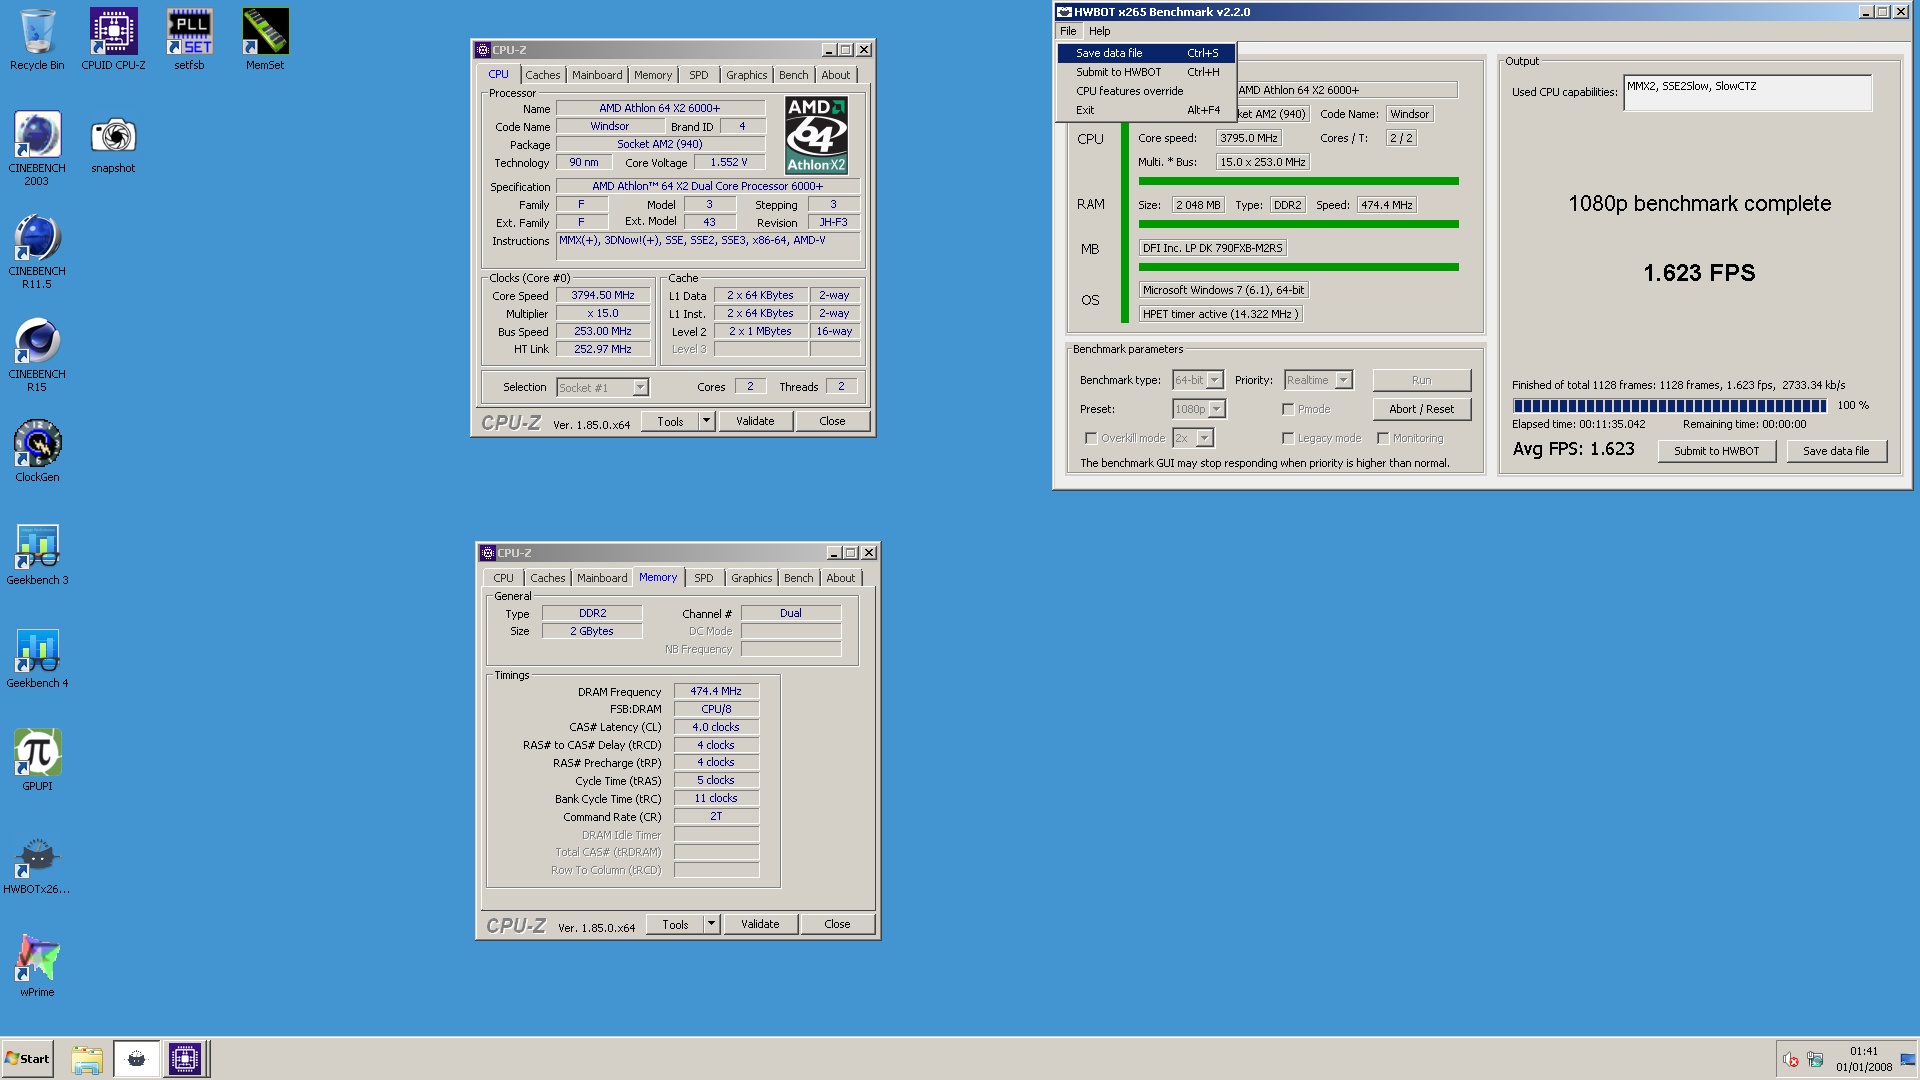Open the Benchmark type 64-bit dropdown
This screenshot has height=1080, width=1920.
pyautogui.click(x=1198, y=380)
